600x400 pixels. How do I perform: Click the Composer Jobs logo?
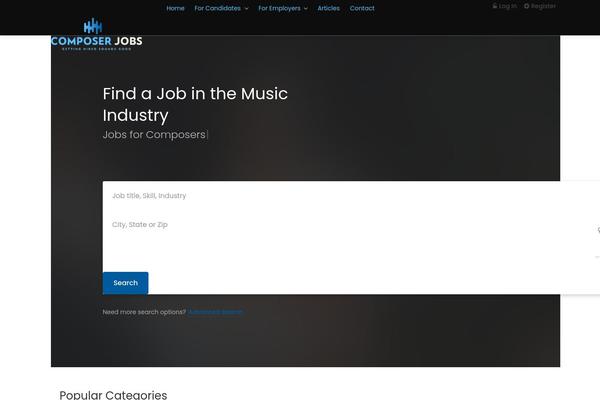click(96, 34)
